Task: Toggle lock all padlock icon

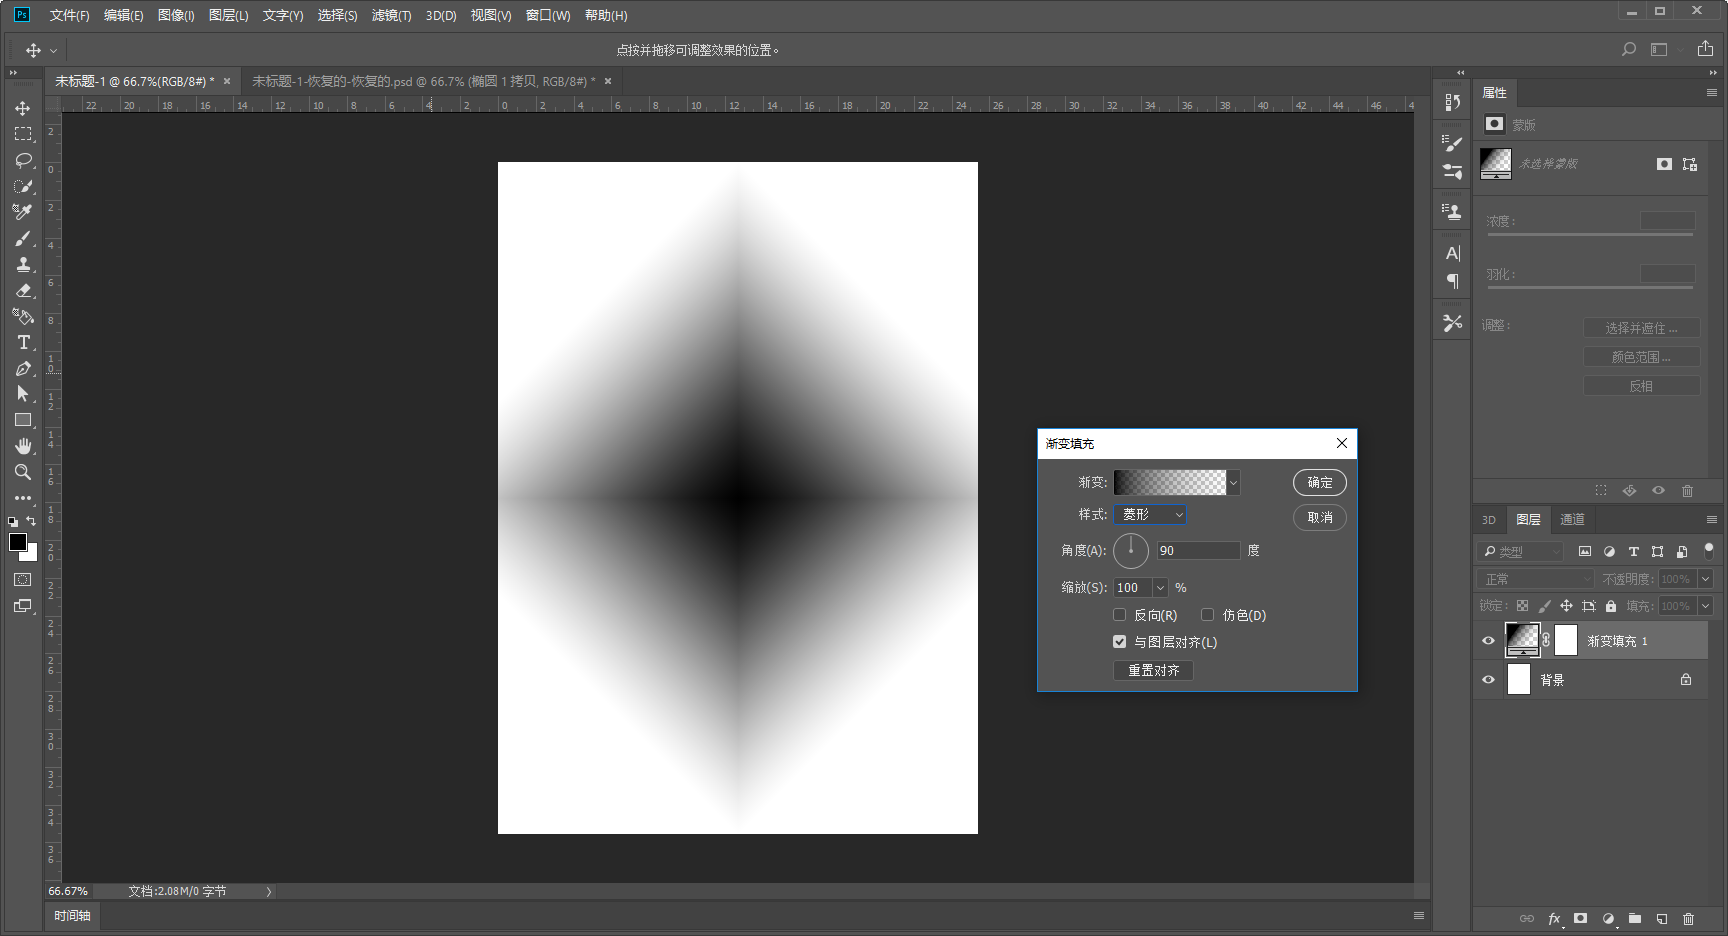Action: coord(1610,606)
